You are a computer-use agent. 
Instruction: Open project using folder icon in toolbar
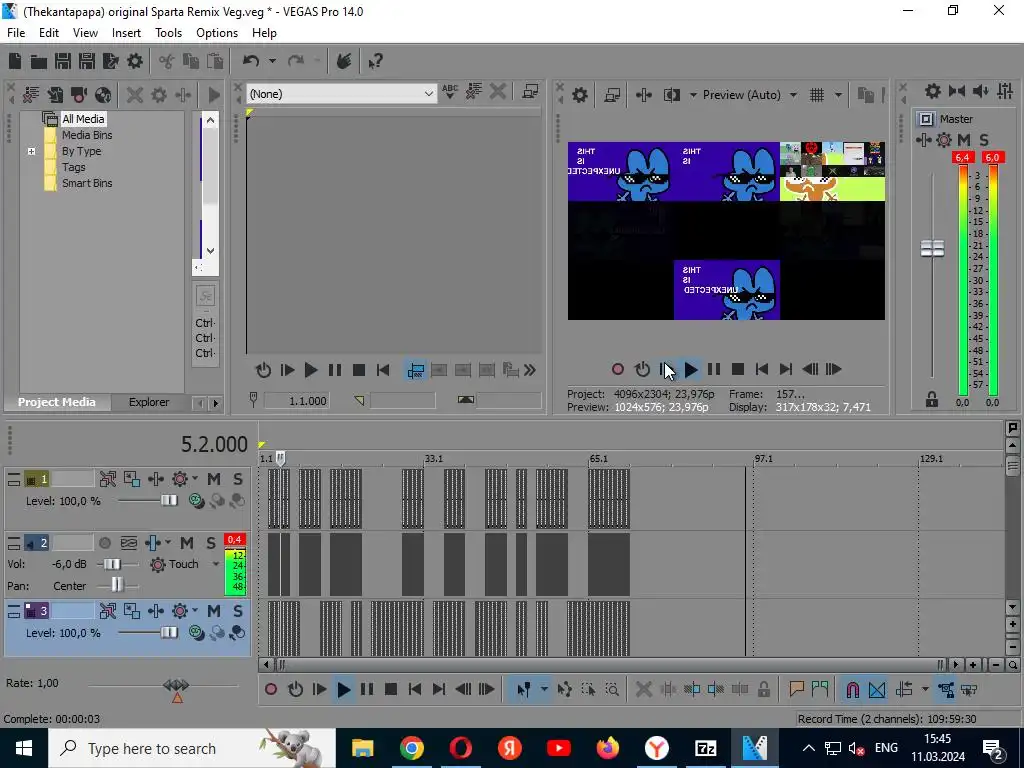coord(39,61)
